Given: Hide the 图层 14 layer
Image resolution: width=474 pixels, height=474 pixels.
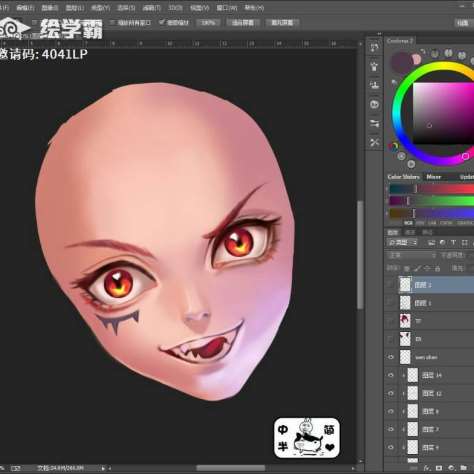Looking at the screenshot, I should [x=390, y=375].
